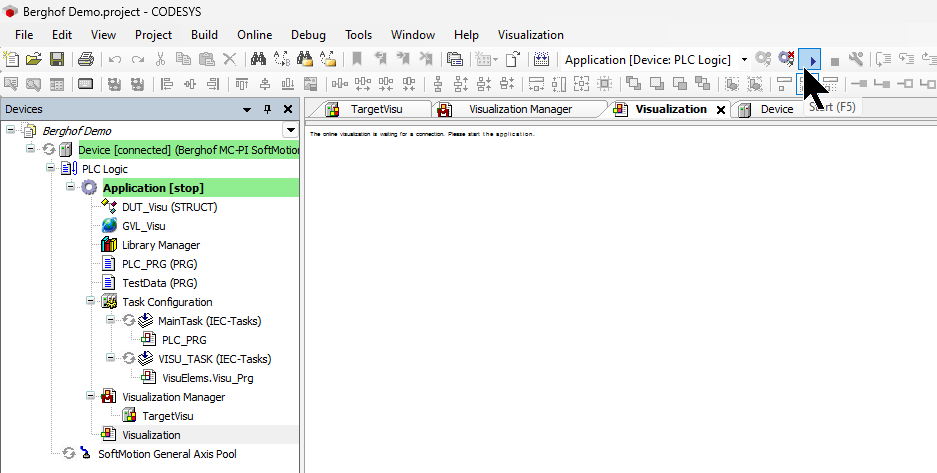
Task: Click the Print toolbar icon
Action: (86, 59)
